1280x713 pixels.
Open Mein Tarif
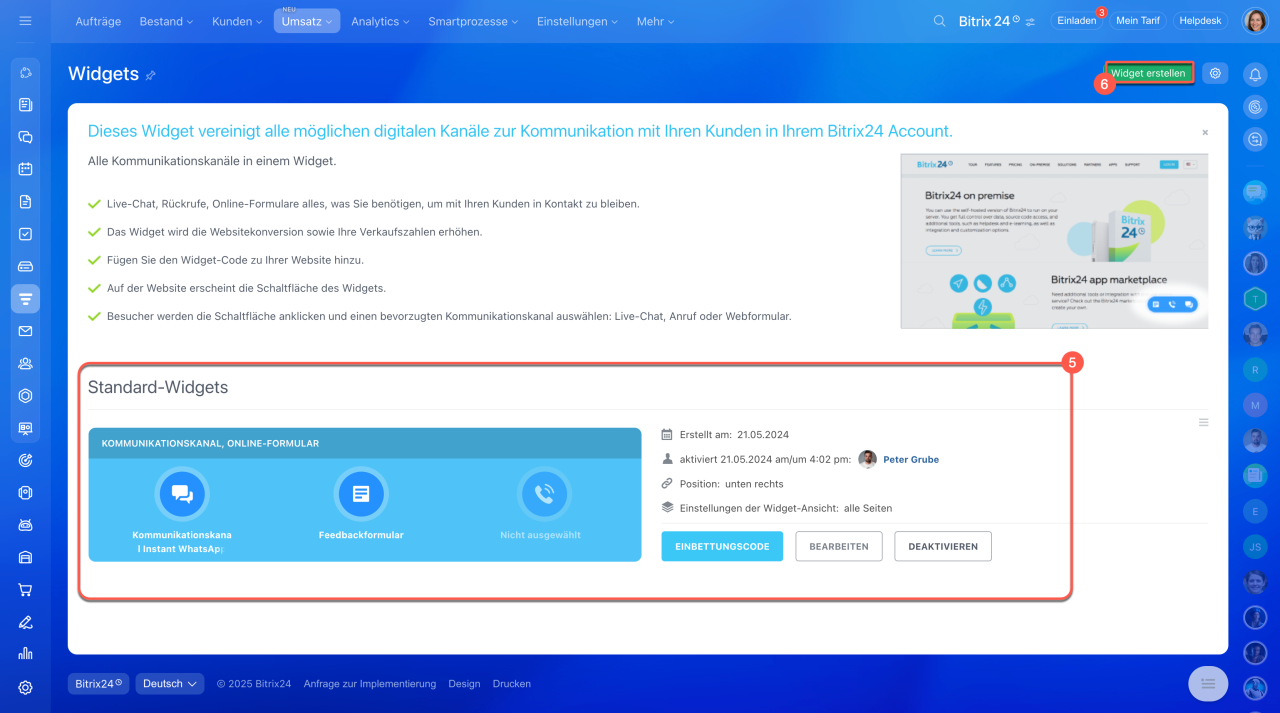tap(1138, 21)
